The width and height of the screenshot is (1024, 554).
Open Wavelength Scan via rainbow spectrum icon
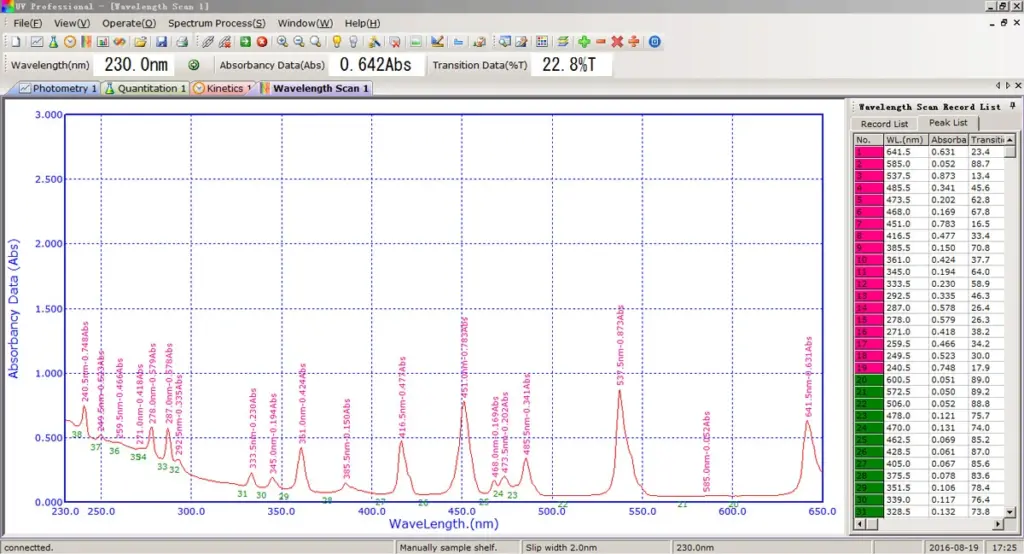(x=86, y=42)
